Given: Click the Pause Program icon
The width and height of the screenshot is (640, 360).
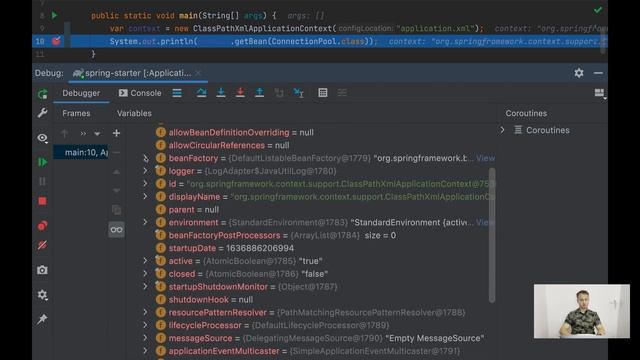Looking at the screenshot, I should [x=42, y=181].
